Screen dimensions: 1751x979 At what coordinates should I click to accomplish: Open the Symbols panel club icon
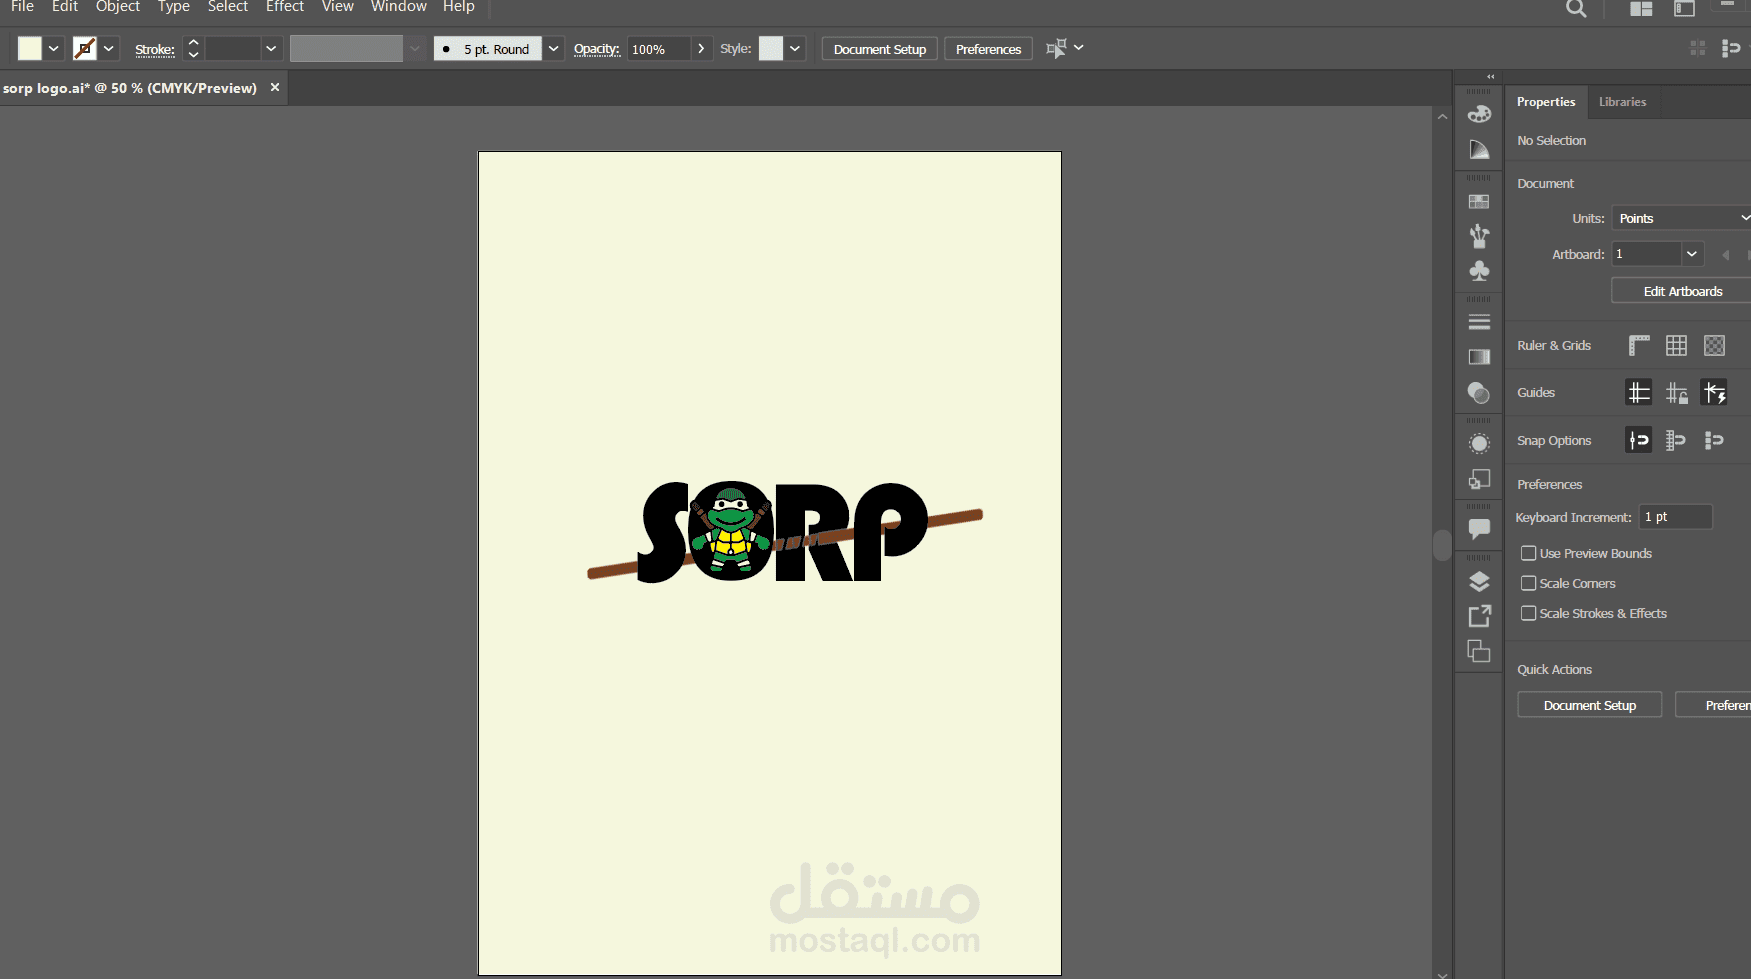pos(1479,271)
